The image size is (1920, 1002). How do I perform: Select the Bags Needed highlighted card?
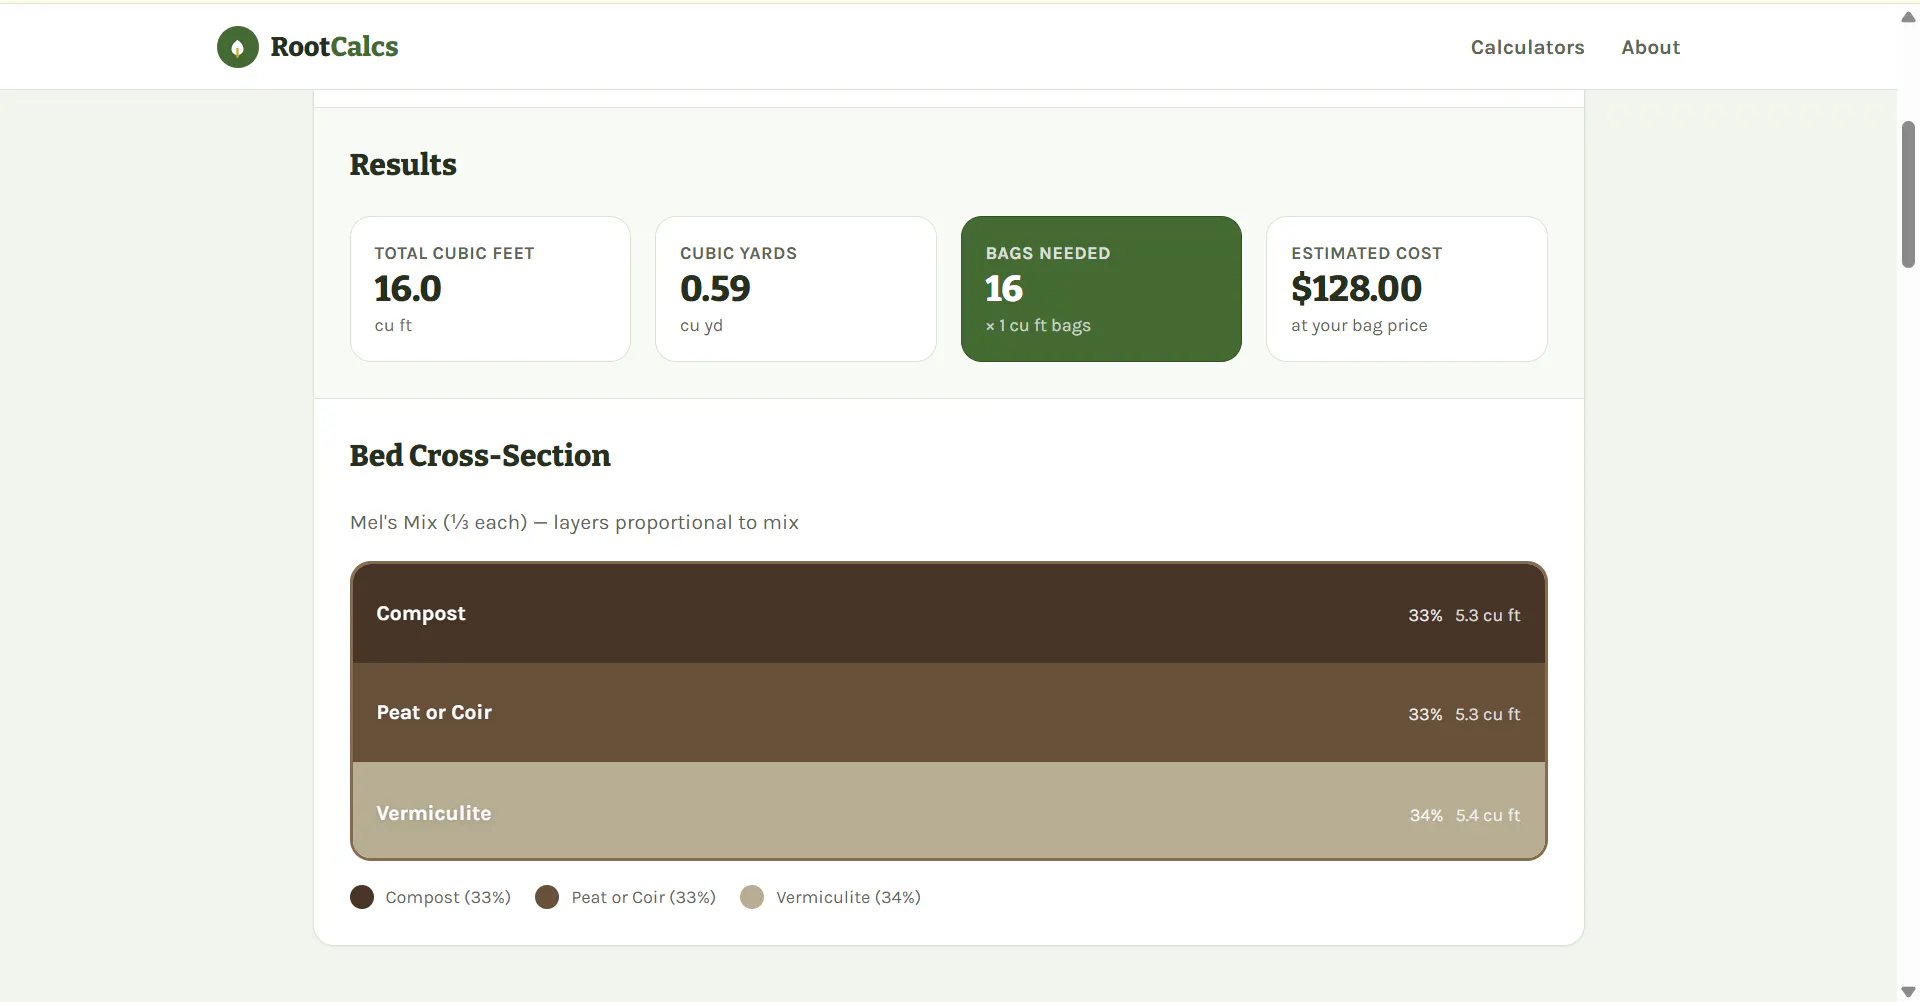(x=1101, y=289)
